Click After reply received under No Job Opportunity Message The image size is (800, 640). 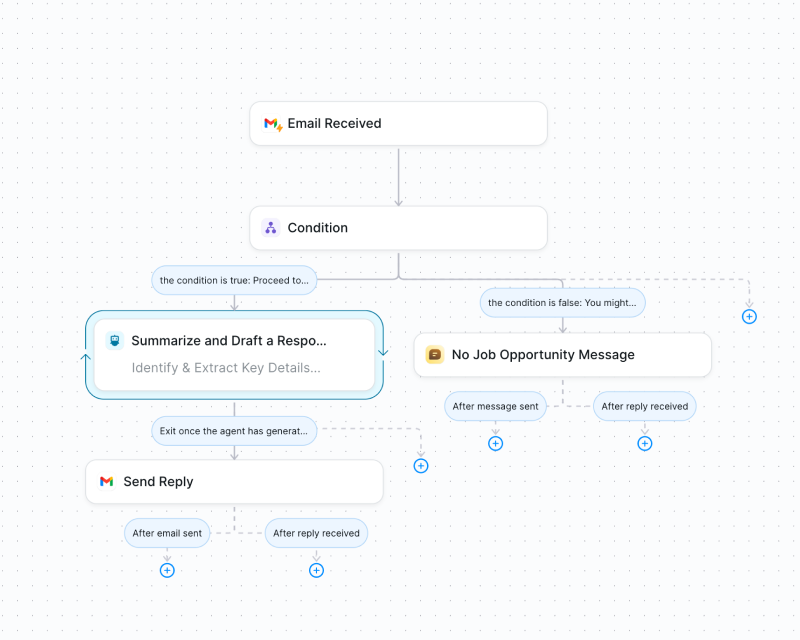click(645, 407)
